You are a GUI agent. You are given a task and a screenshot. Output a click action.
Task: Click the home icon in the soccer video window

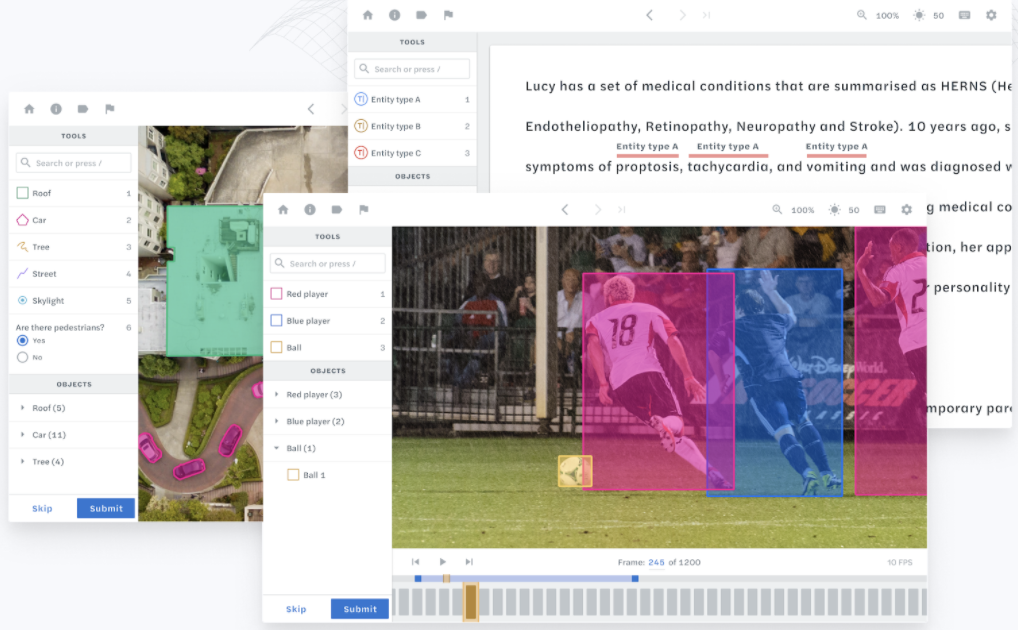pos(283,210)
